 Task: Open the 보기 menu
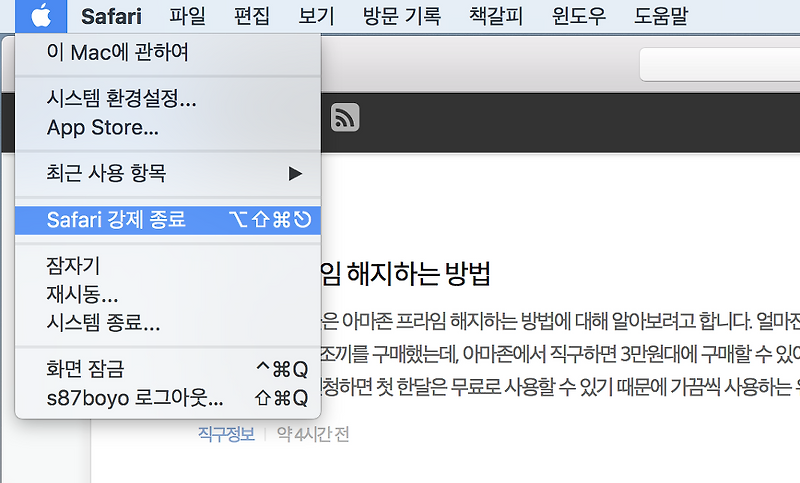(x=316, y=16)
